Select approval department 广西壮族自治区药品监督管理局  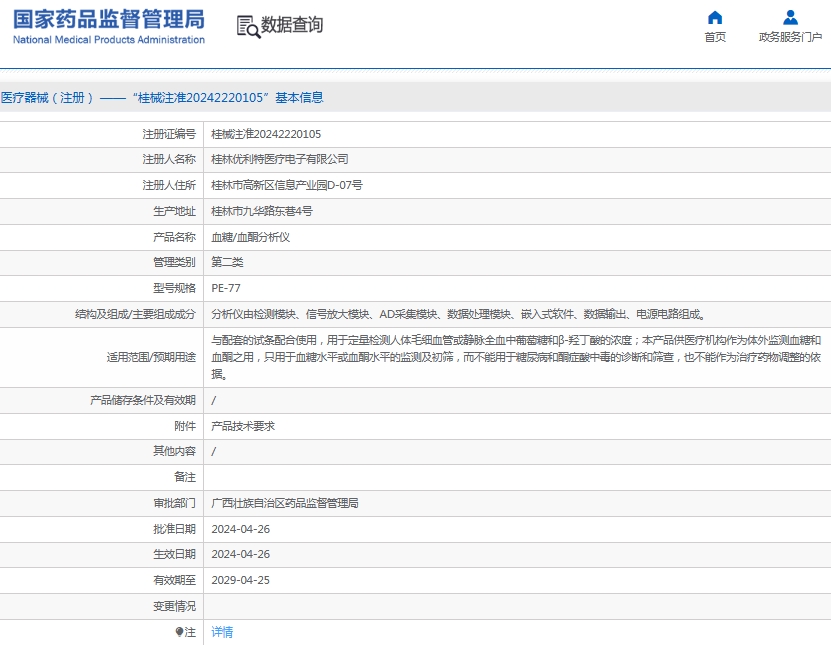click(x=285, y=503)
